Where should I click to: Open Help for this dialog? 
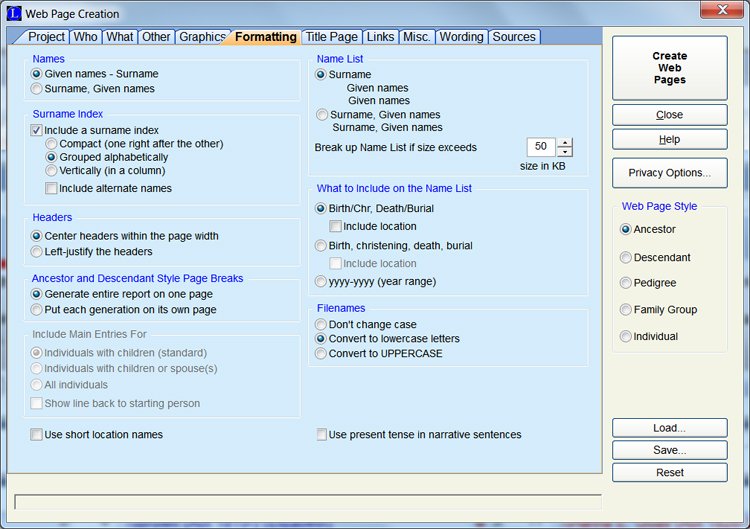[670, 139]
